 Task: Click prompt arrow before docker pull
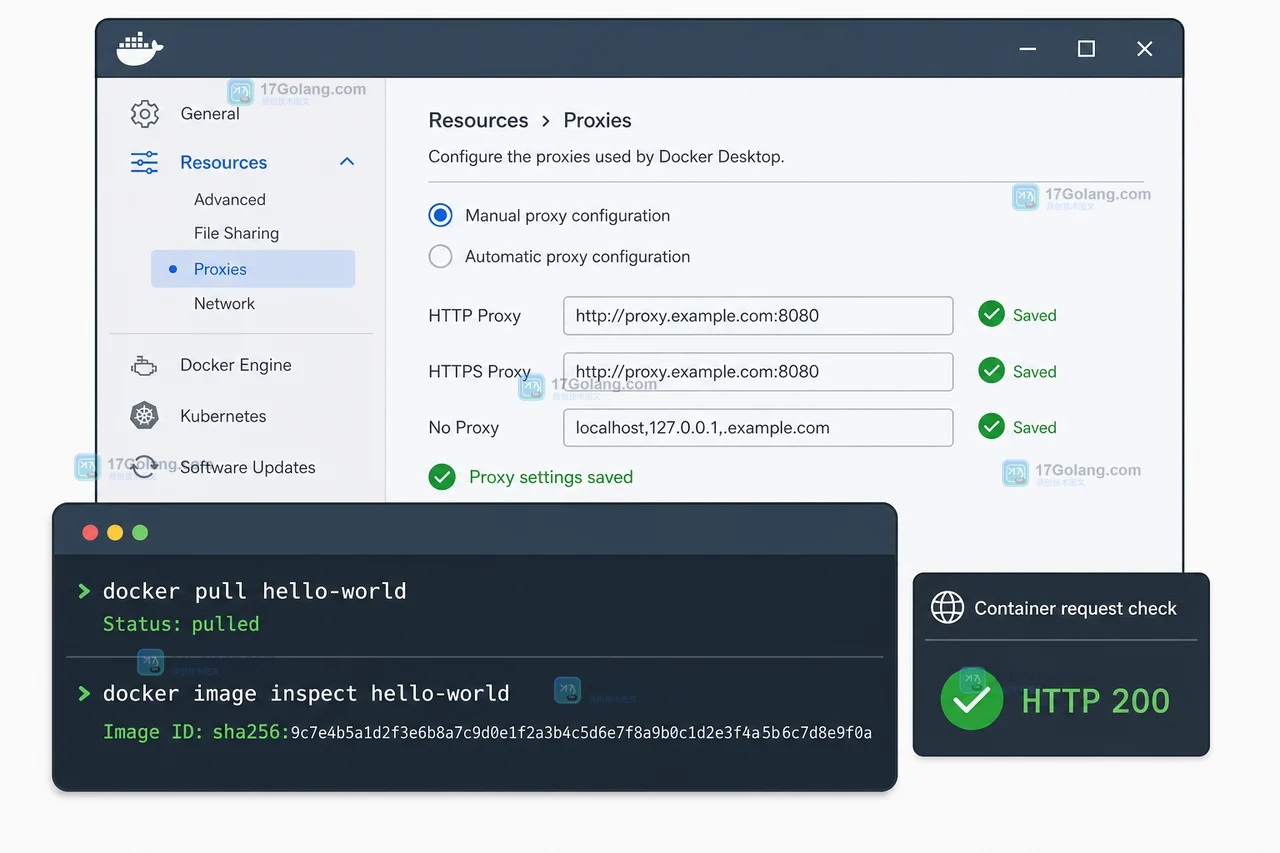84,591
